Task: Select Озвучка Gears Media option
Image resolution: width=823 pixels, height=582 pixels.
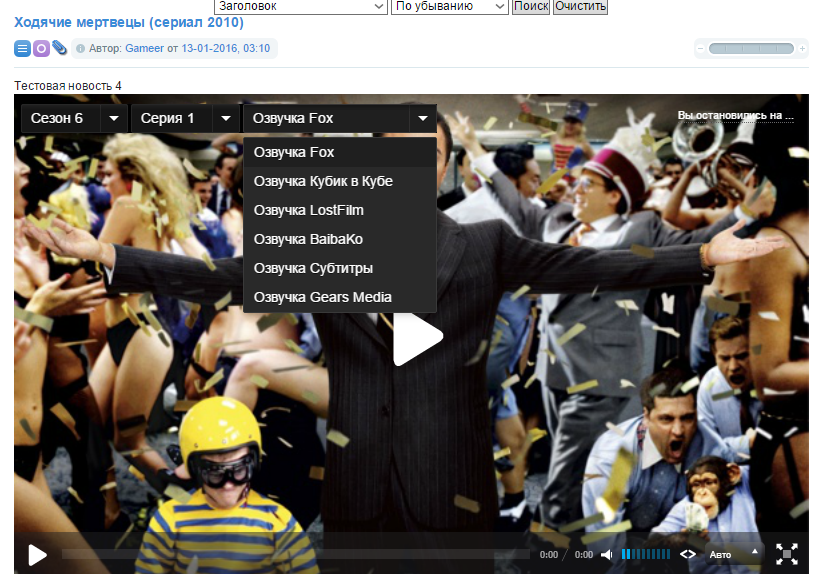Action: click(x=340, y=297)
